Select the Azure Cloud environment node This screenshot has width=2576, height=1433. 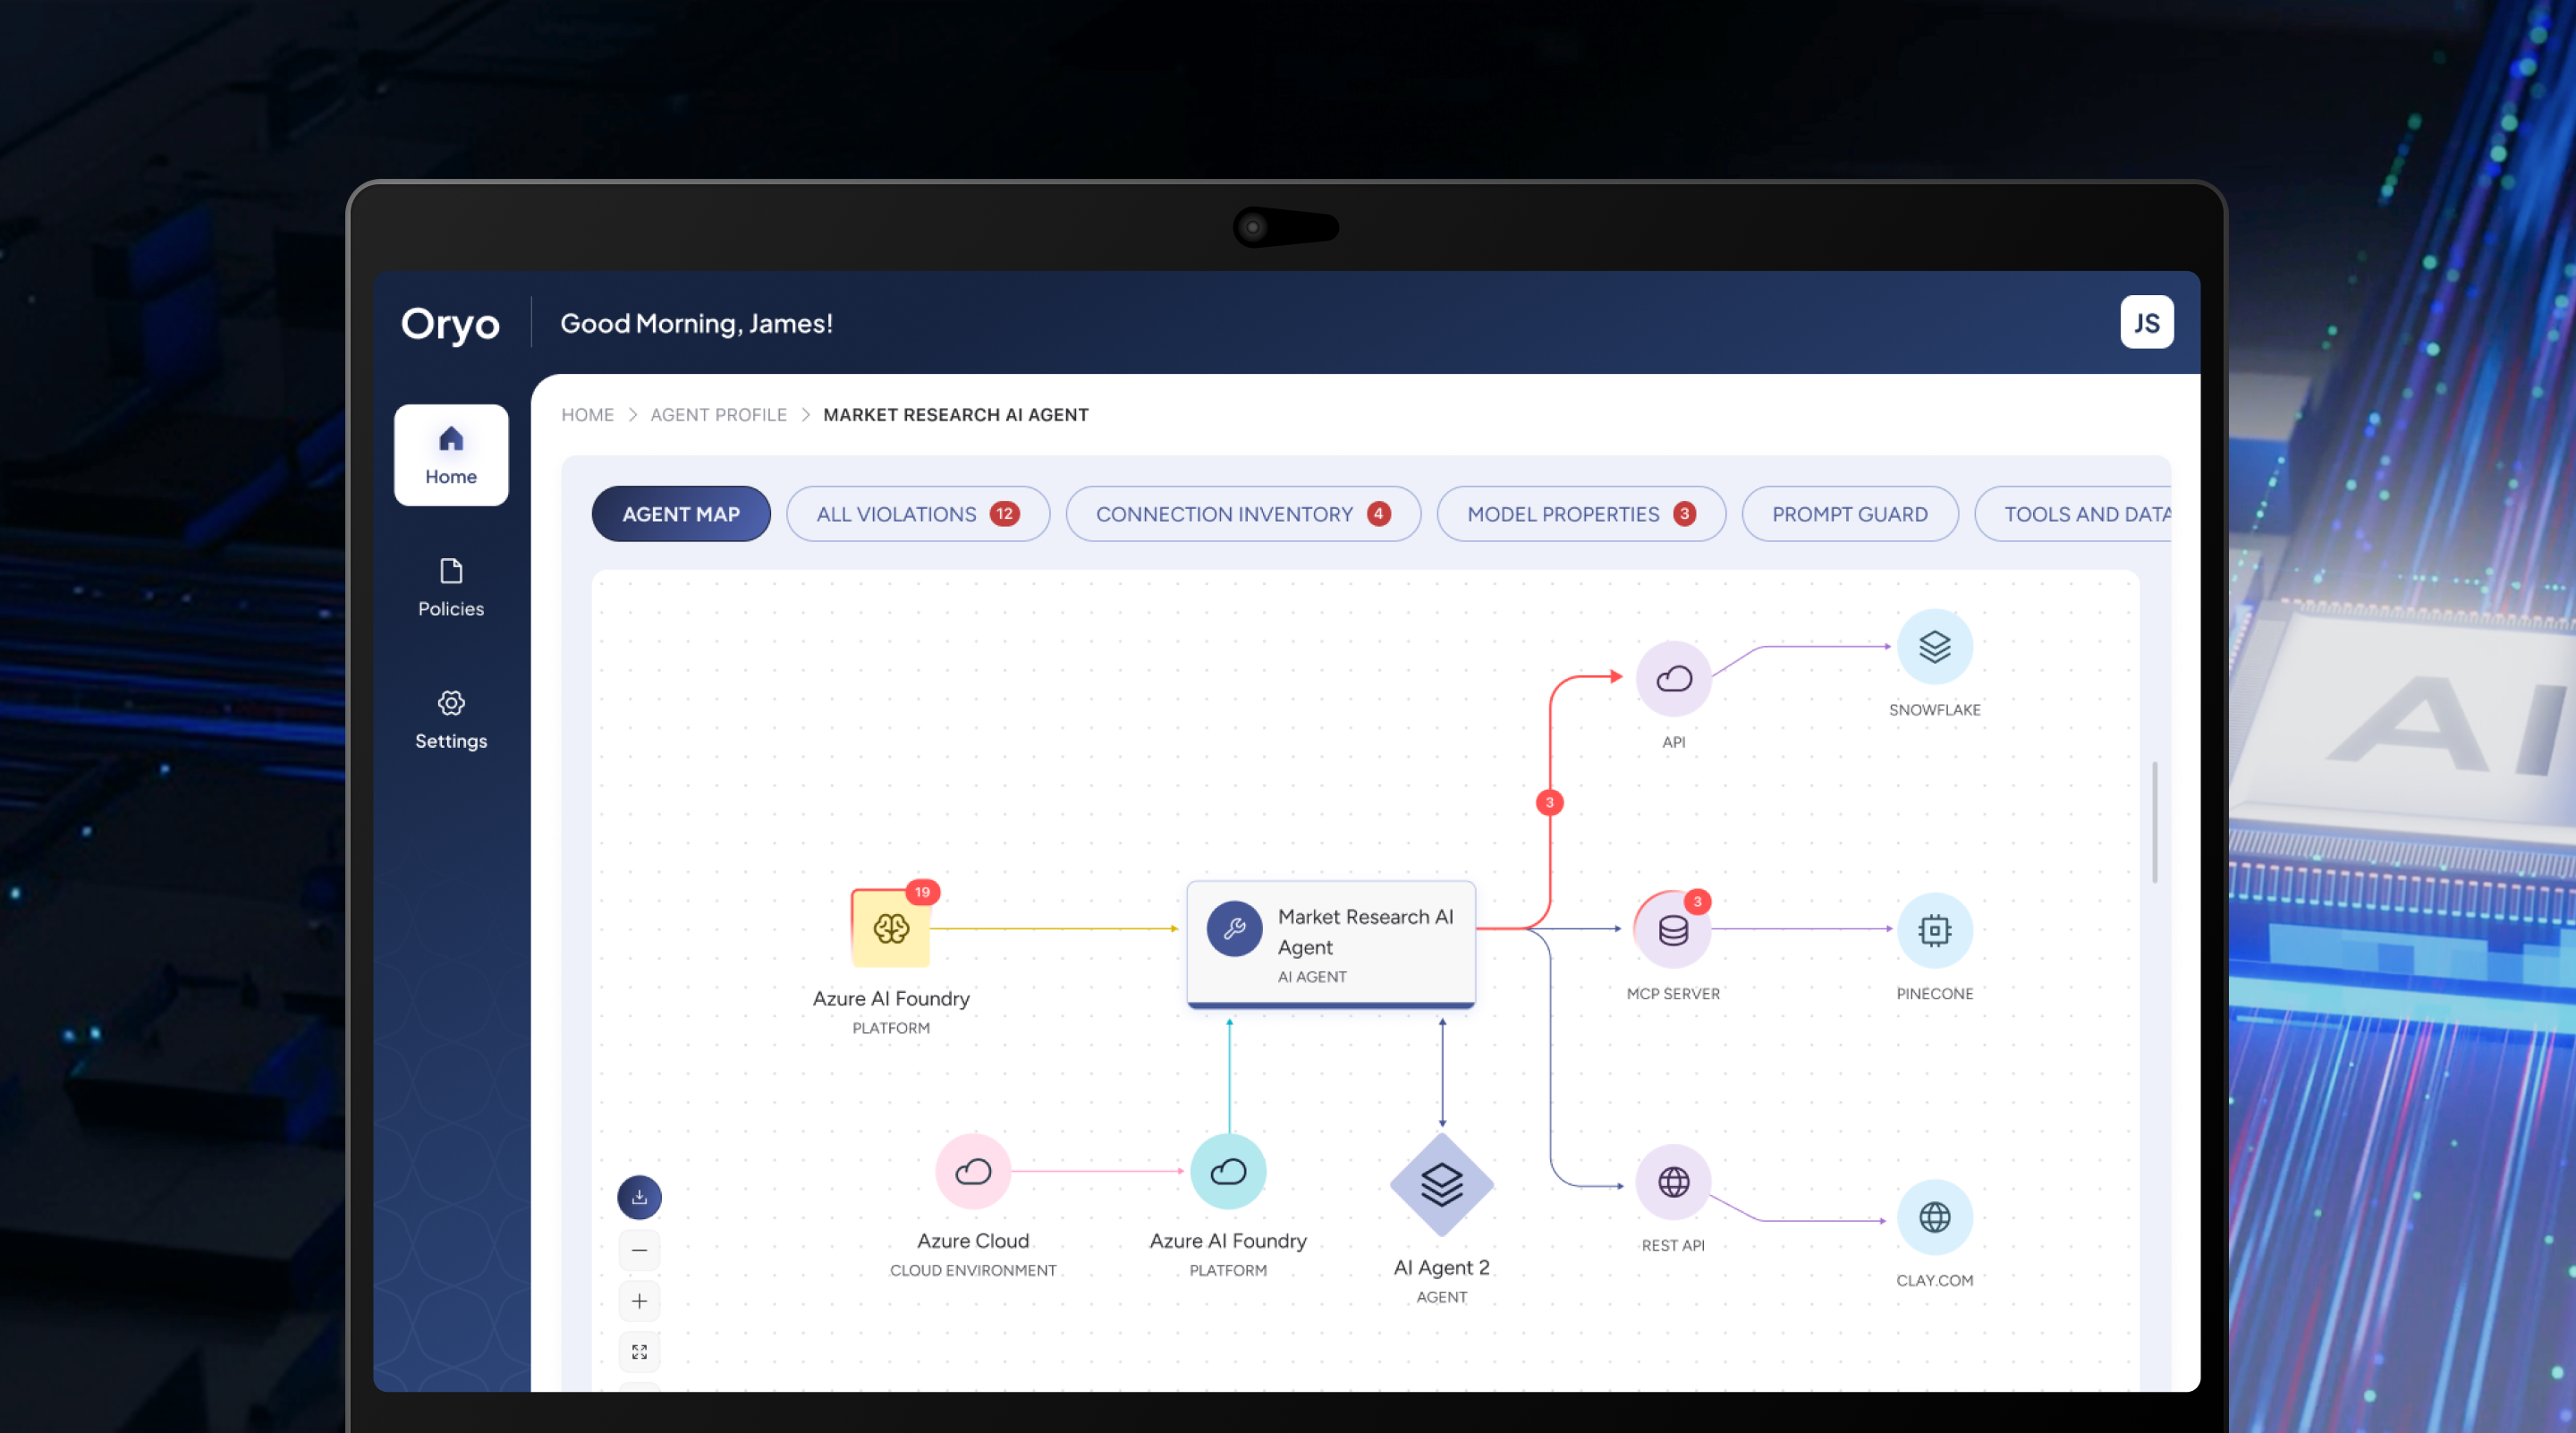pos(973,1171)
